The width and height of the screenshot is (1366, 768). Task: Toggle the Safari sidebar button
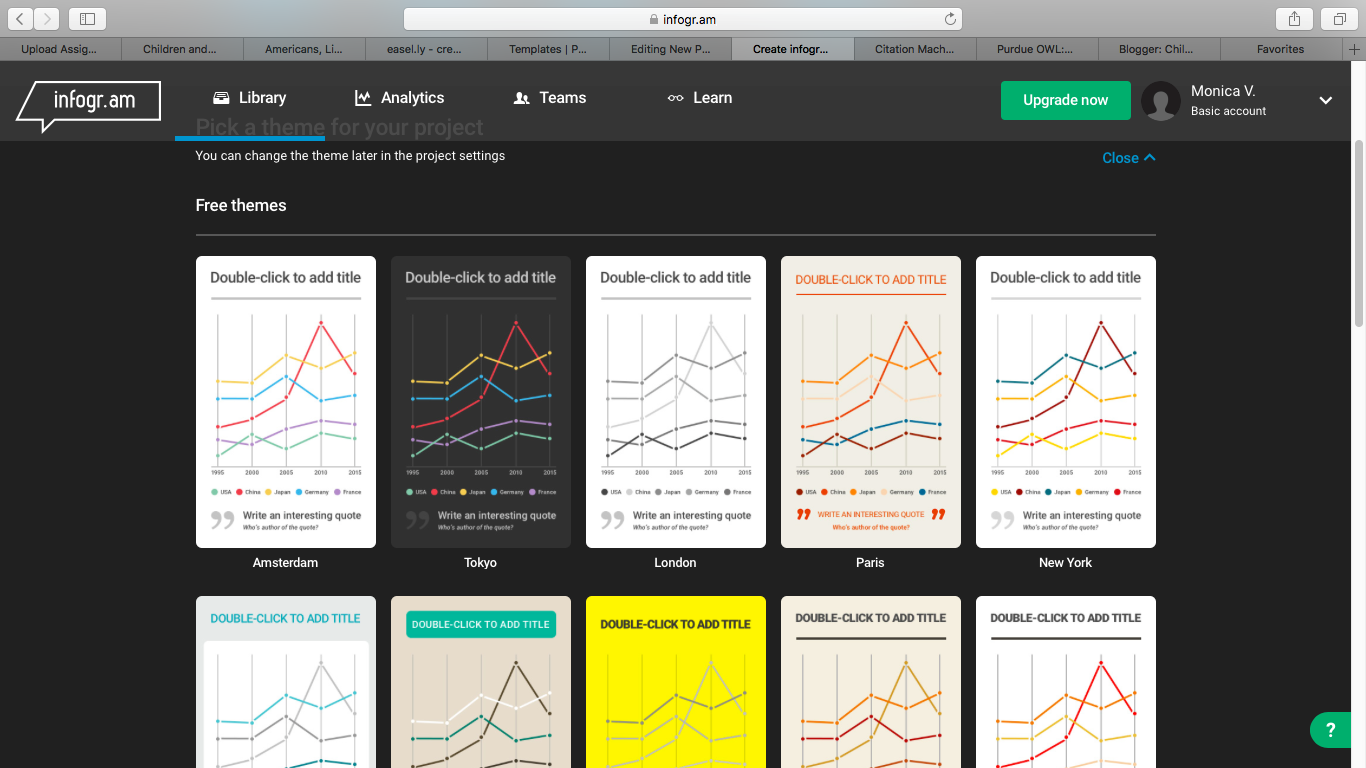pyautogui.click(x=87, y=19)
